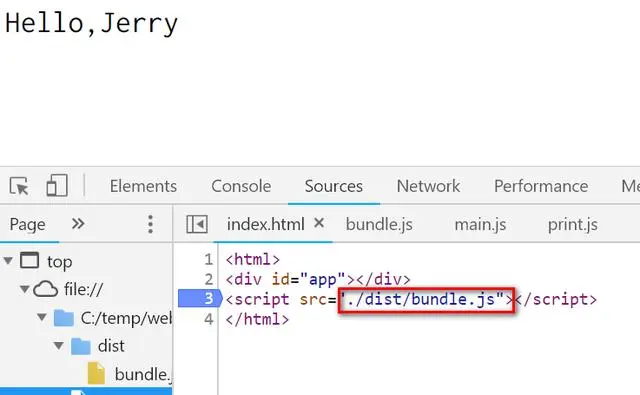Select the top frame tree item
Screen dimensions: 640x395
click(x=59, y=261)
